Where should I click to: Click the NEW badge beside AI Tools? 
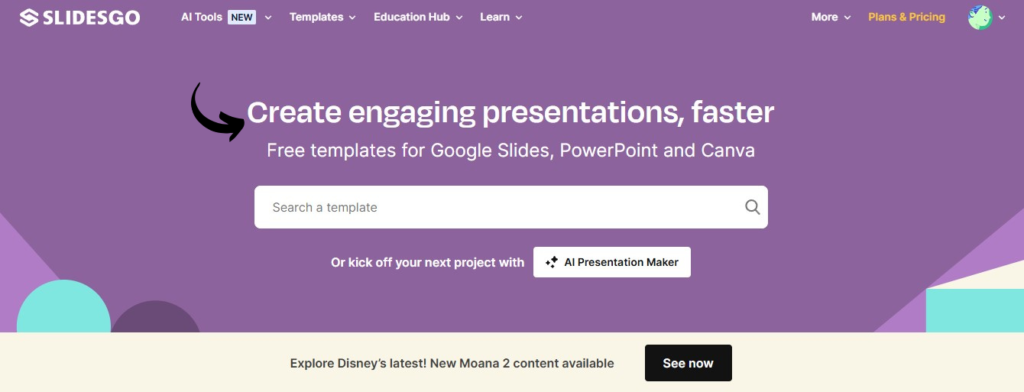tap(242, 18)
